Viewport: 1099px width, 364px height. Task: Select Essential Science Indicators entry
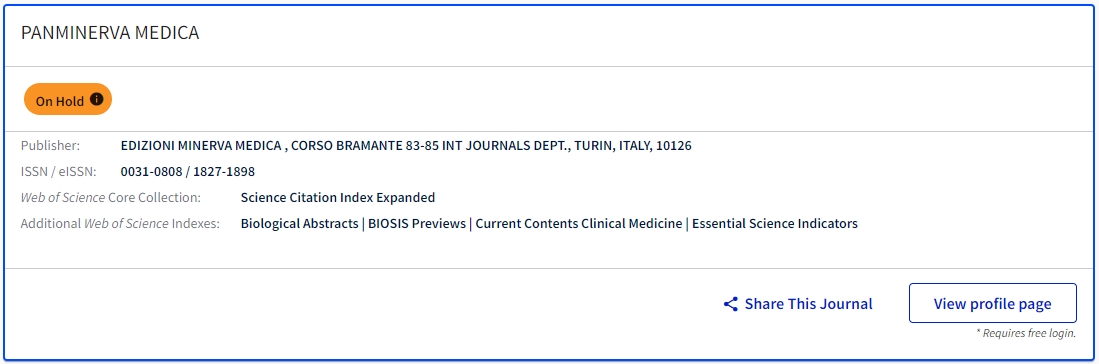(774, 224)
